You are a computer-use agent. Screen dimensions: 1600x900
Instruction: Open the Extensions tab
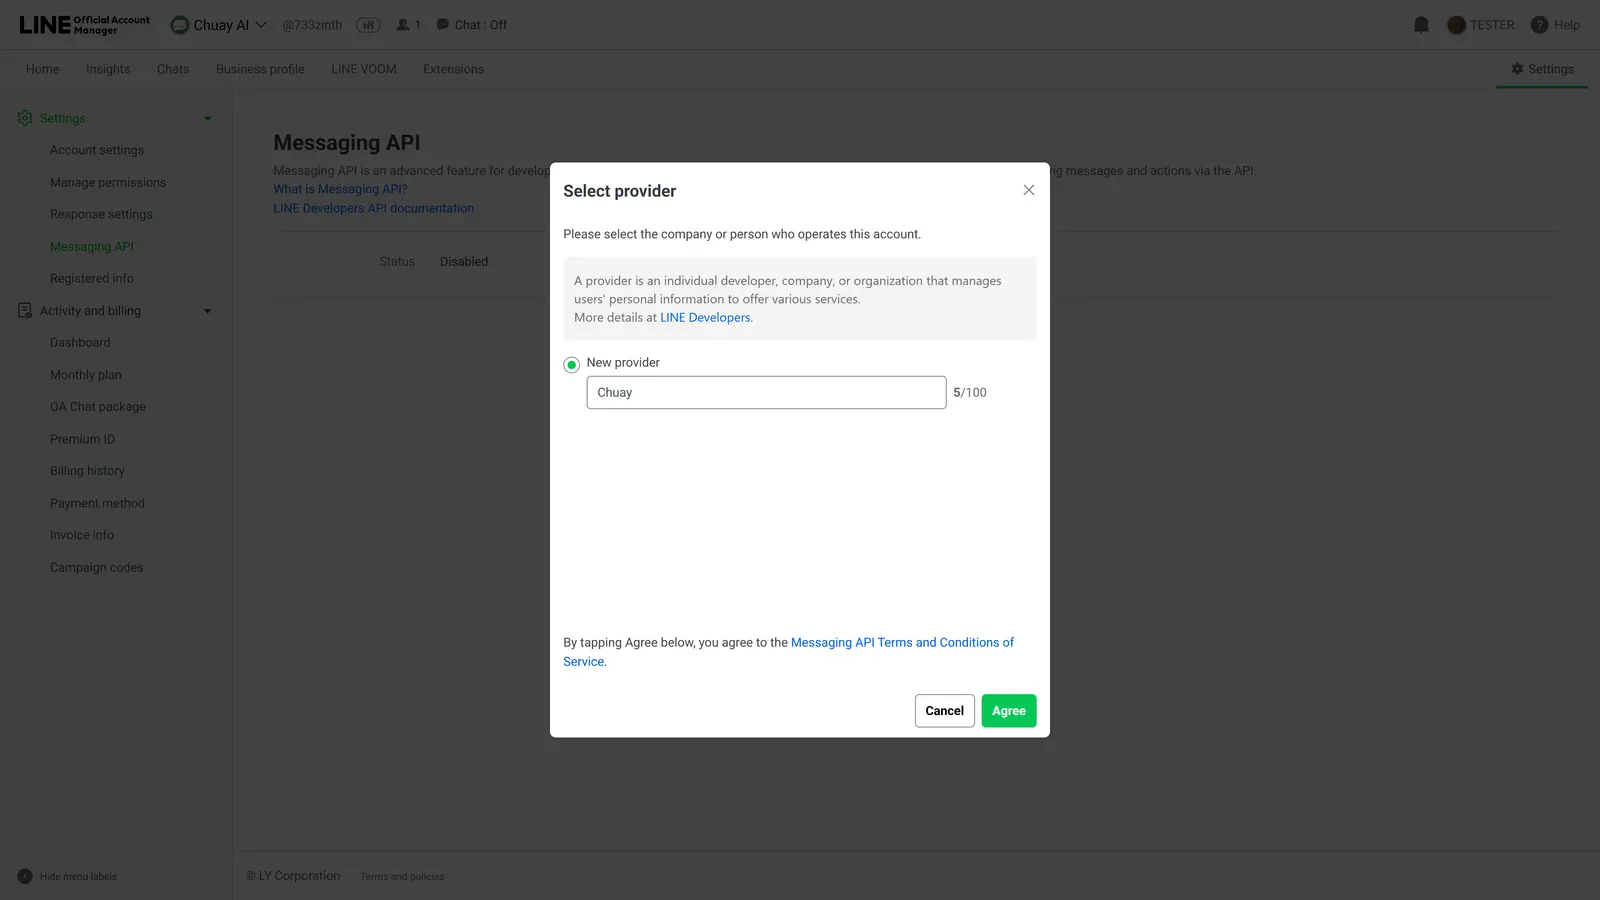click(453, 69)
